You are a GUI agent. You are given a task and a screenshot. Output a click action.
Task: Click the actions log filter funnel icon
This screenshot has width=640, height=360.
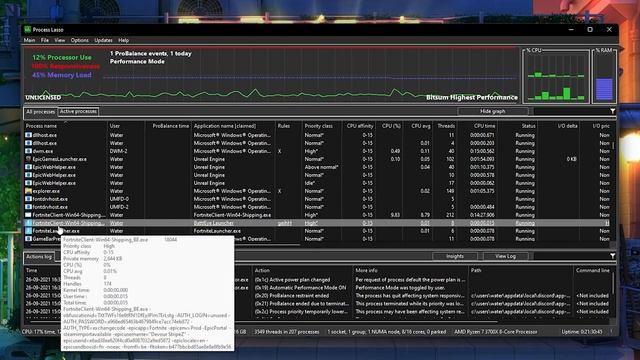click(x=612, y=256)
